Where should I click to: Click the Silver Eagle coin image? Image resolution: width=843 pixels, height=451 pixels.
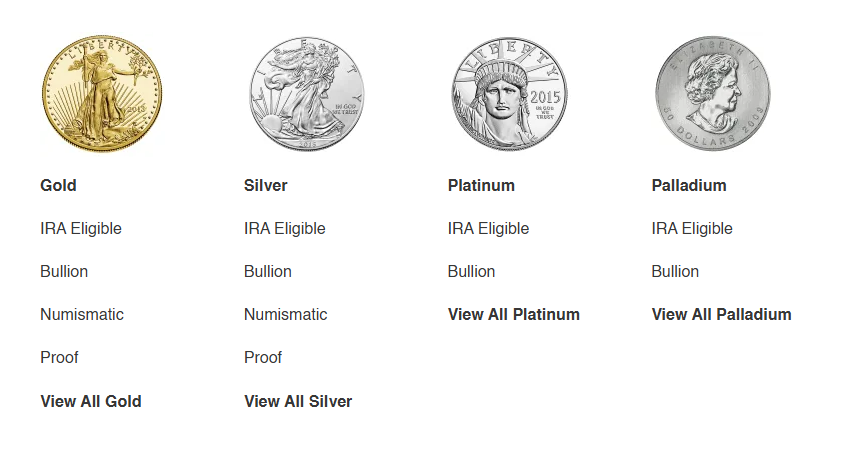pos(306,94)
